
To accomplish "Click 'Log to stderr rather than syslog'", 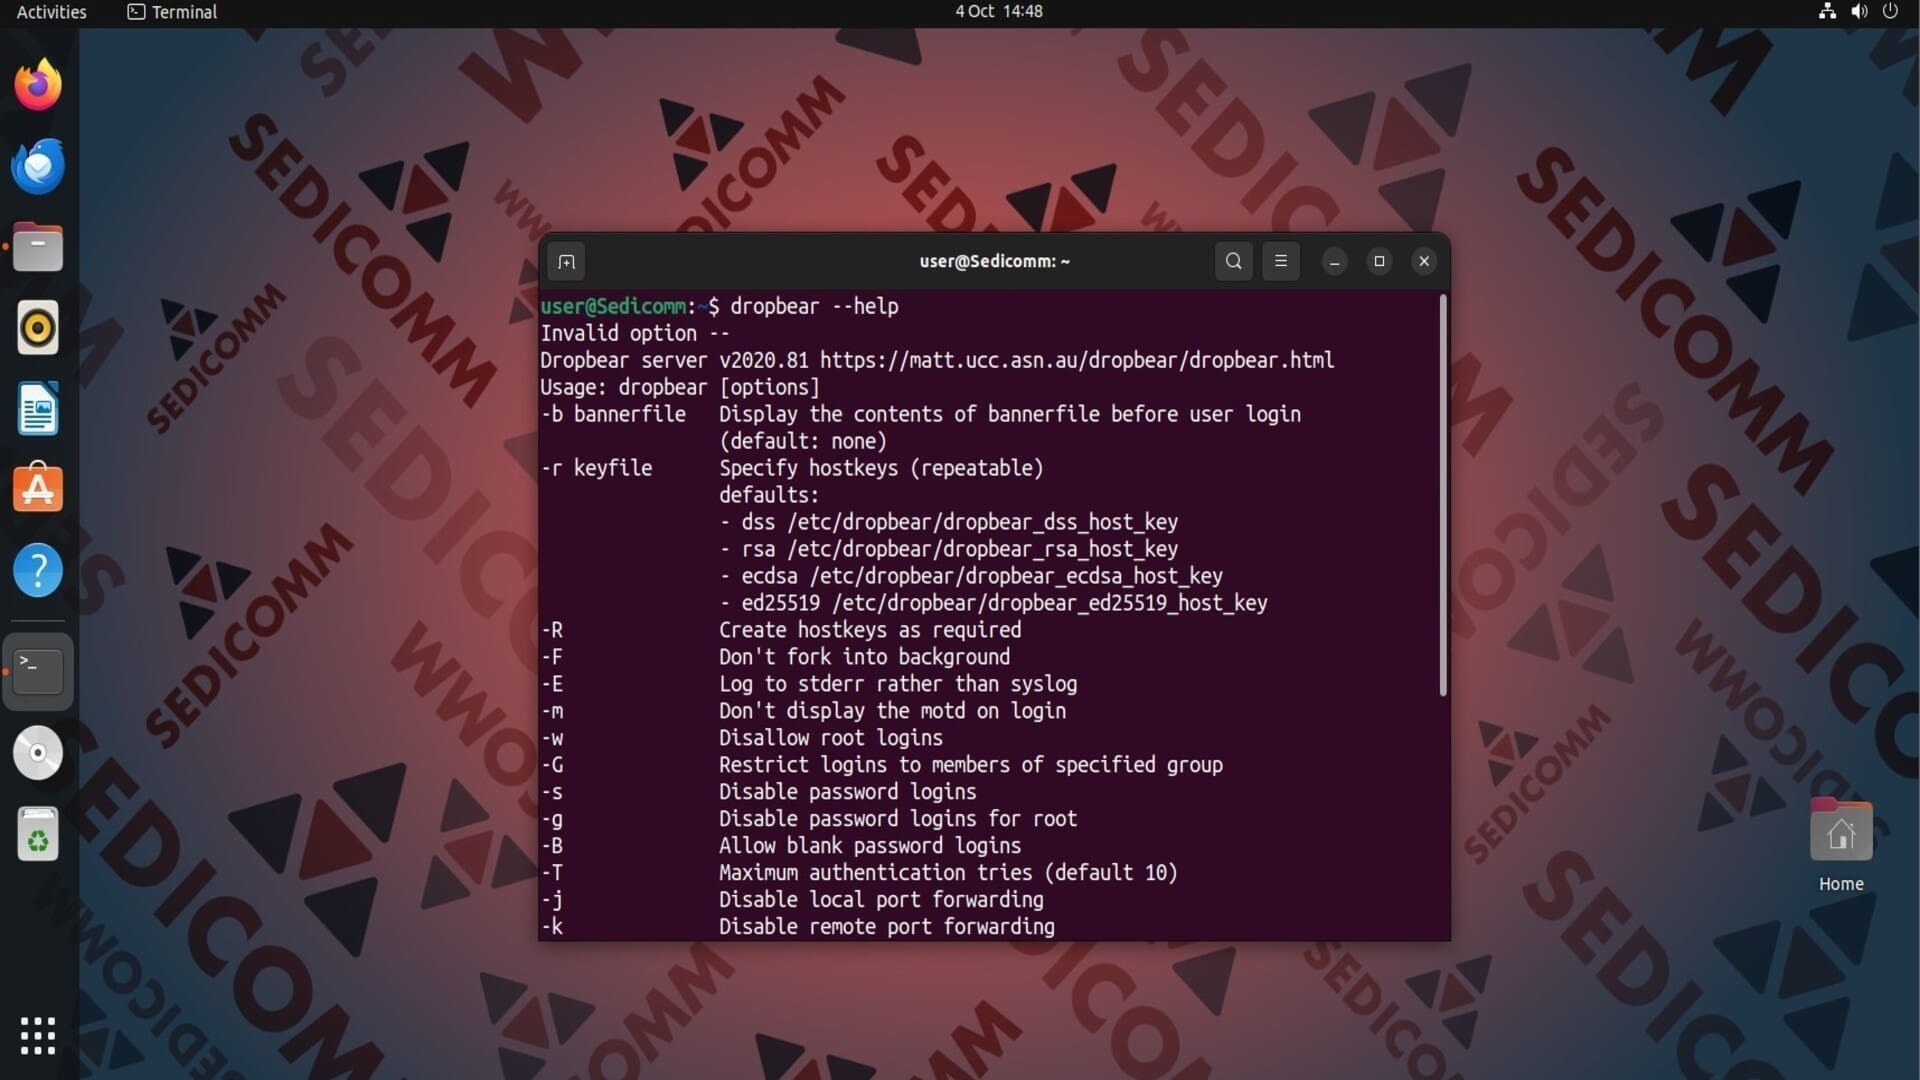I will (898, 684).
